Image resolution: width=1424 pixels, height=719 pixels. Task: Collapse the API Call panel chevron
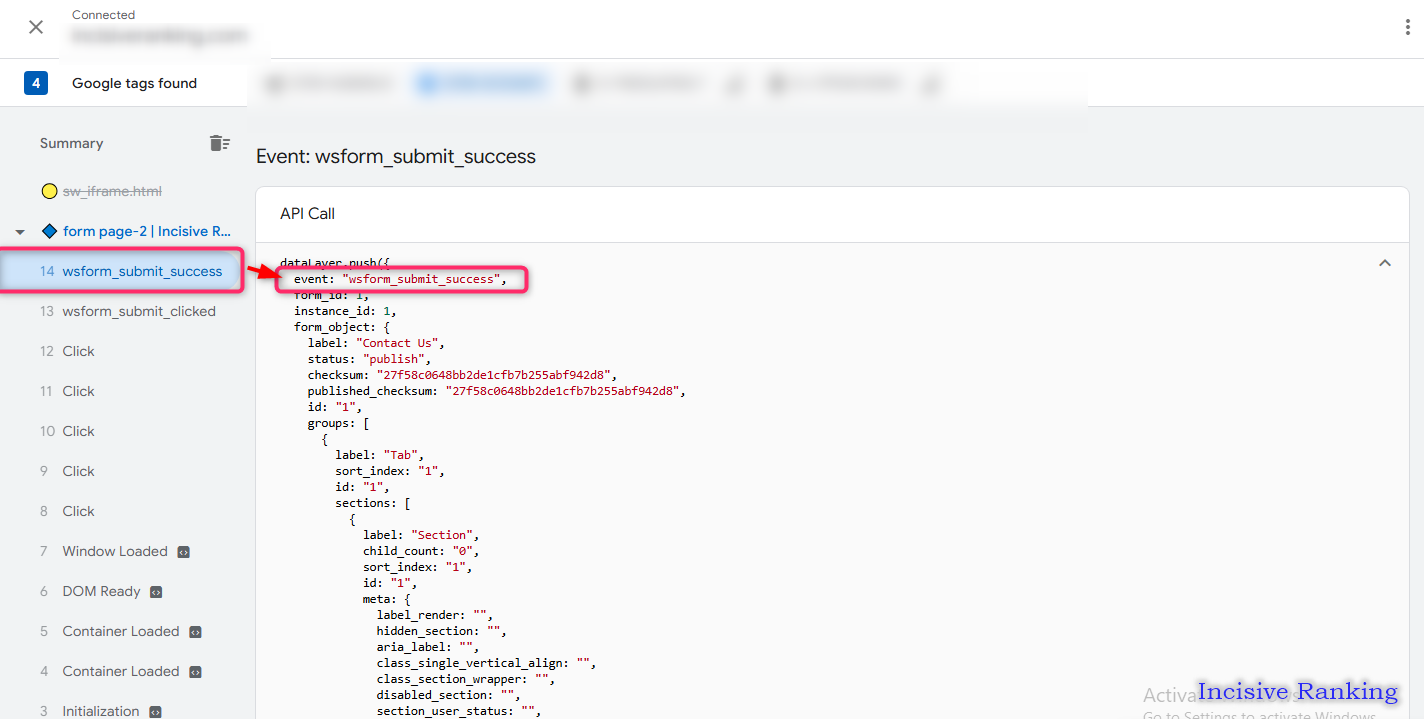pyautogui.click(x=1385, y=263)
